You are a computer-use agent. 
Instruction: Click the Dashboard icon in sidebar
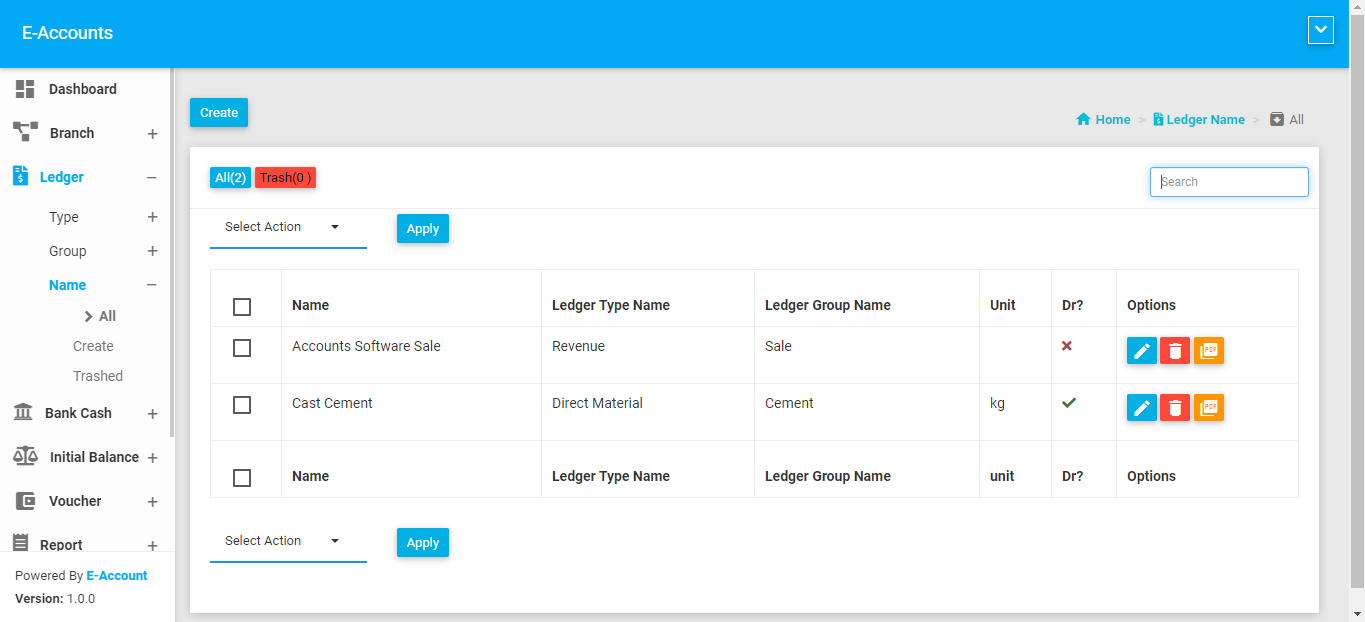point(25,89)
